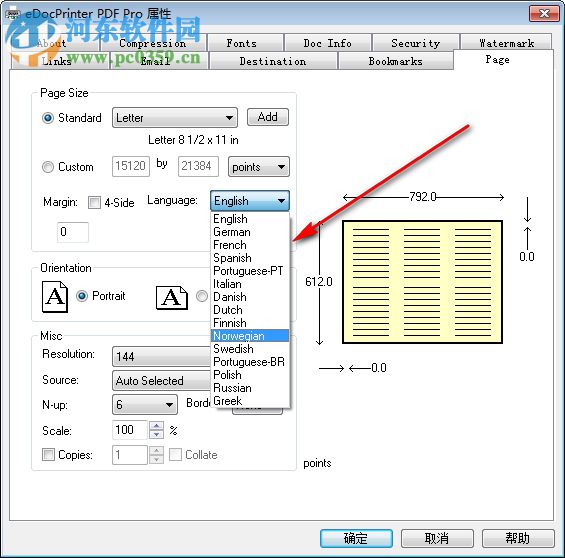The height and width of the screenshot is (558, 565).
Task: Select the Page tab
Action: (x=503, y=59)
